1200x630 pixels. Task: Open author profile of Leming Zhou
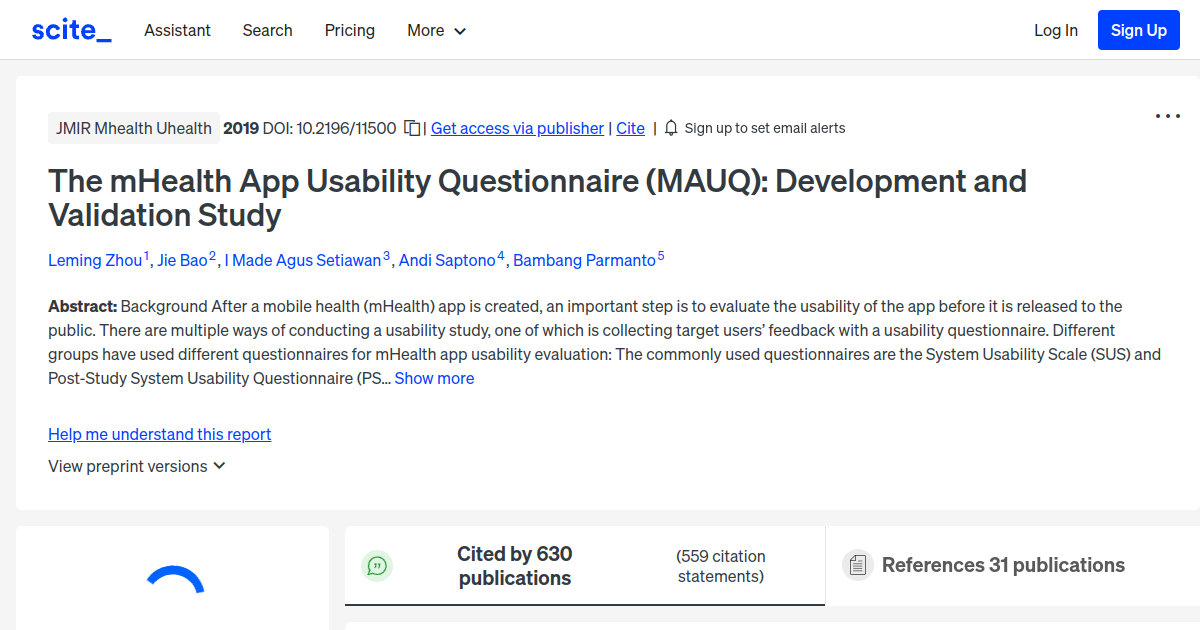click(x=96, y=260)
